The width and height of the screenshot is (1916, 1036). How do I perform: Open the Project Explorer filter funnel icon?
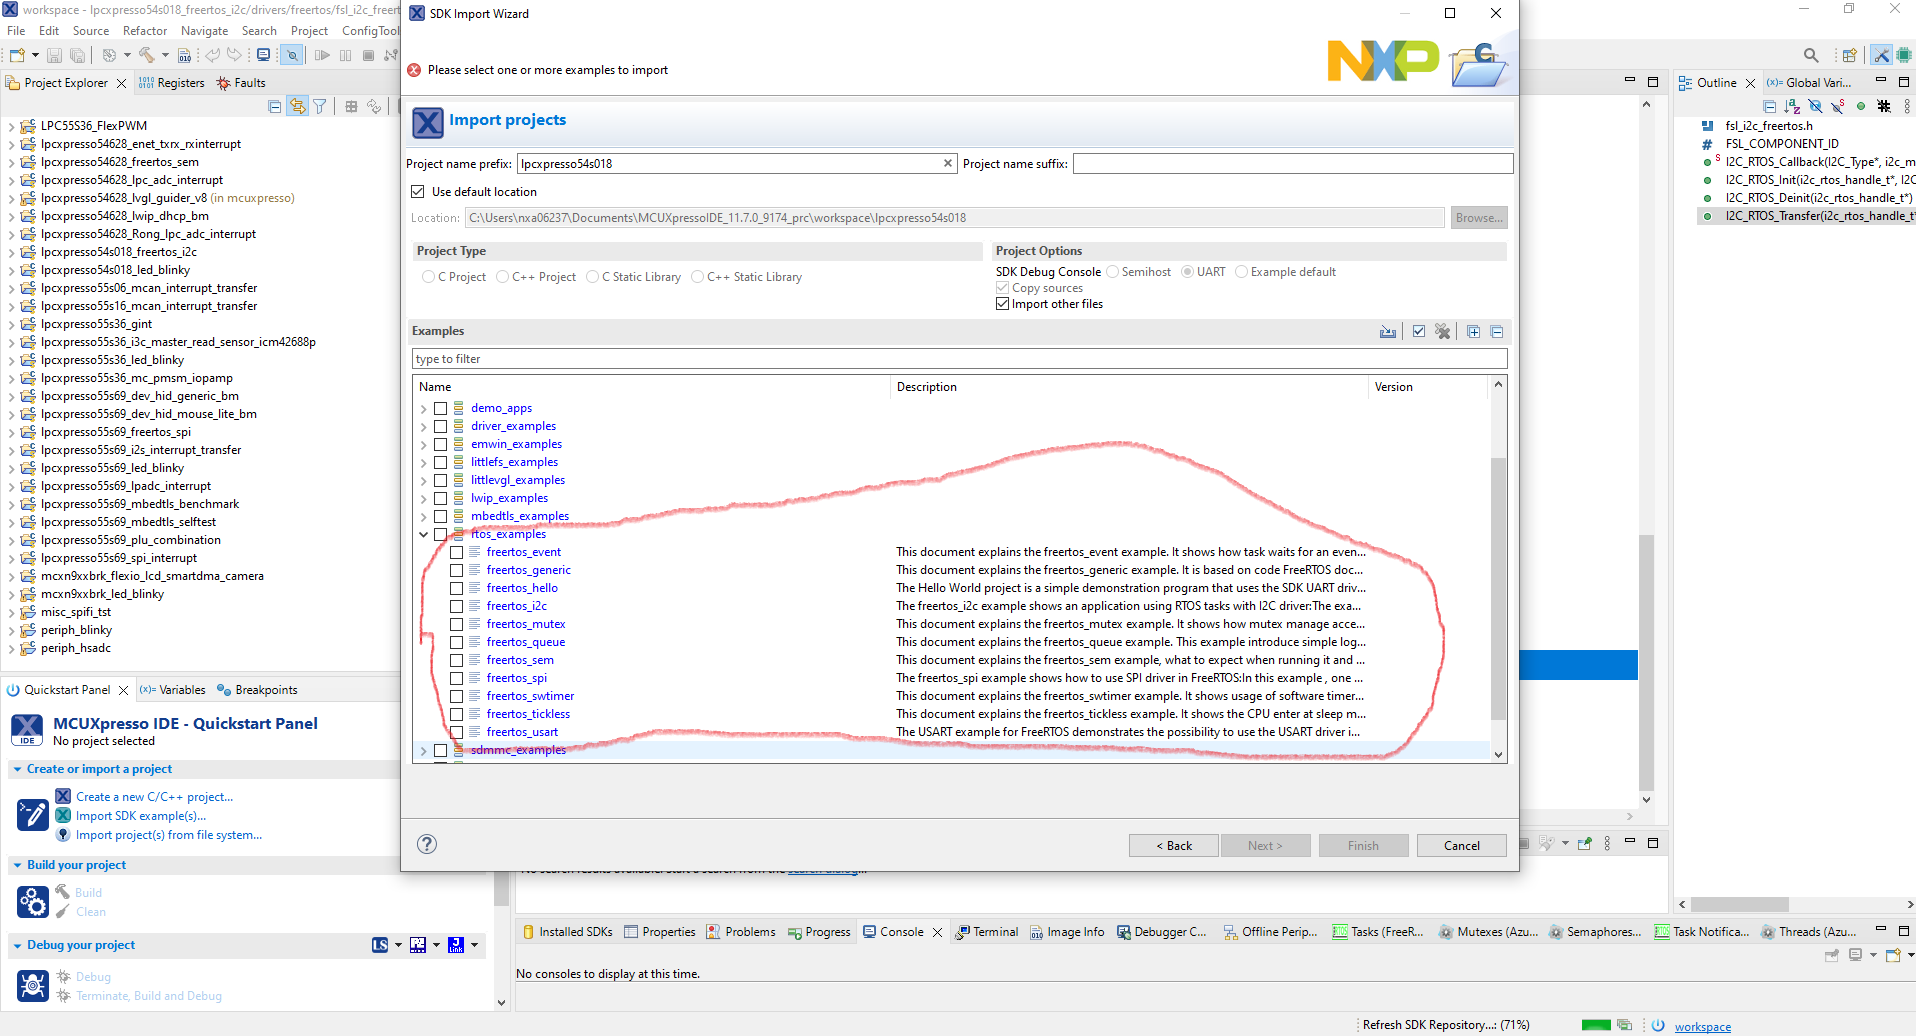click(320, 106)
